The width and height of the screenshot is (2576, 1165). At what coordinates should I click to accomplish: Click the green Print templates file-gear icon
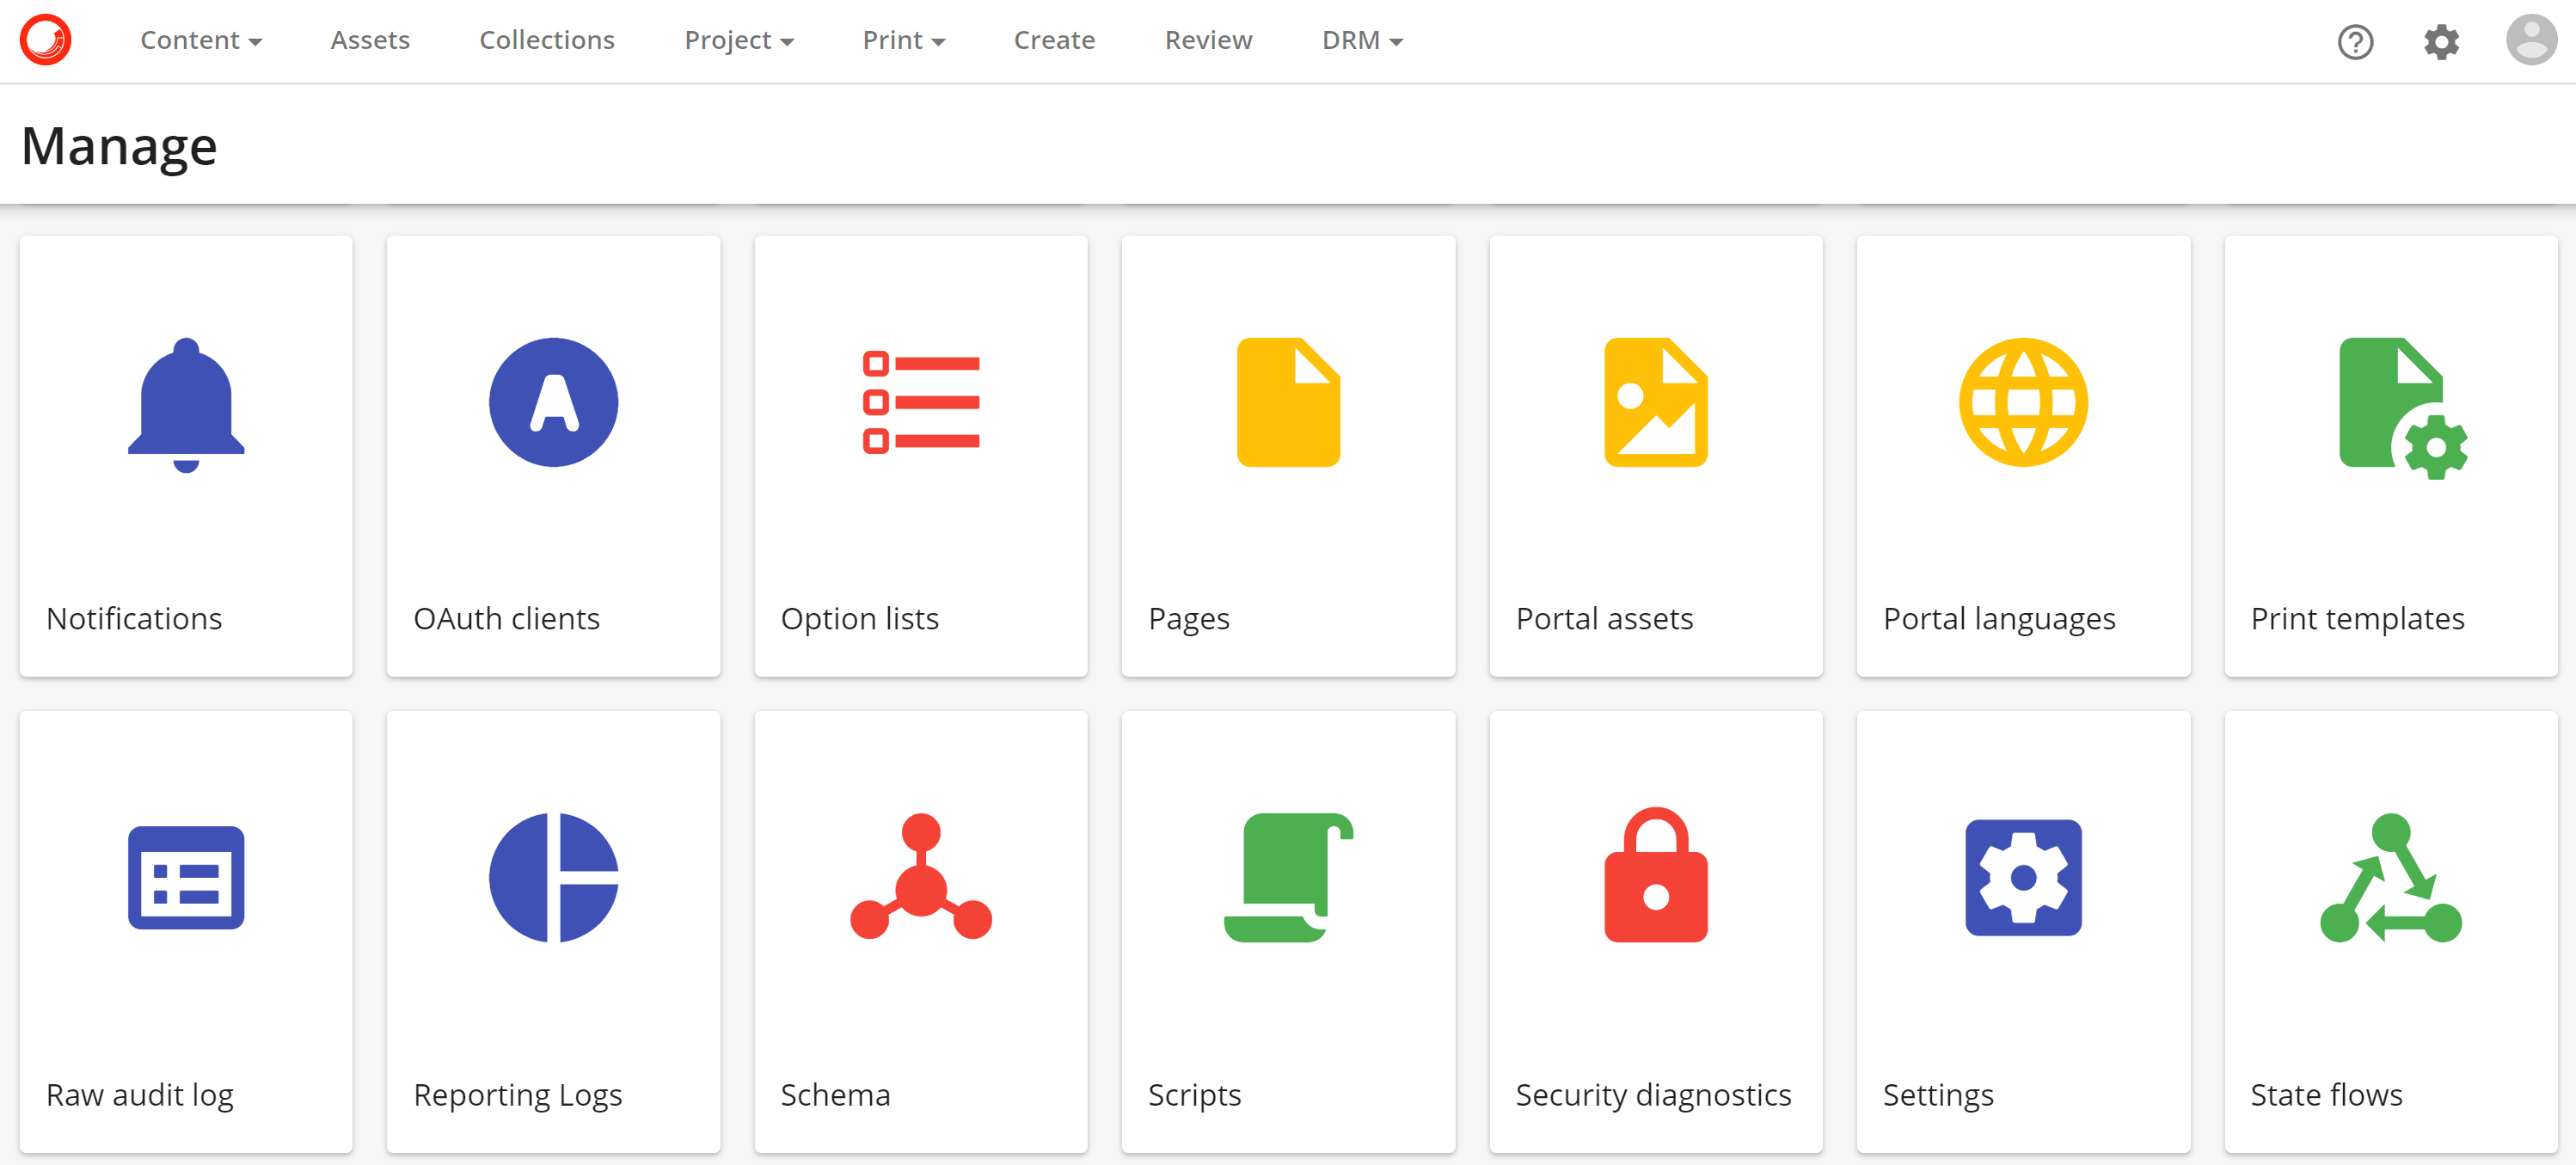click(2403, 408)
